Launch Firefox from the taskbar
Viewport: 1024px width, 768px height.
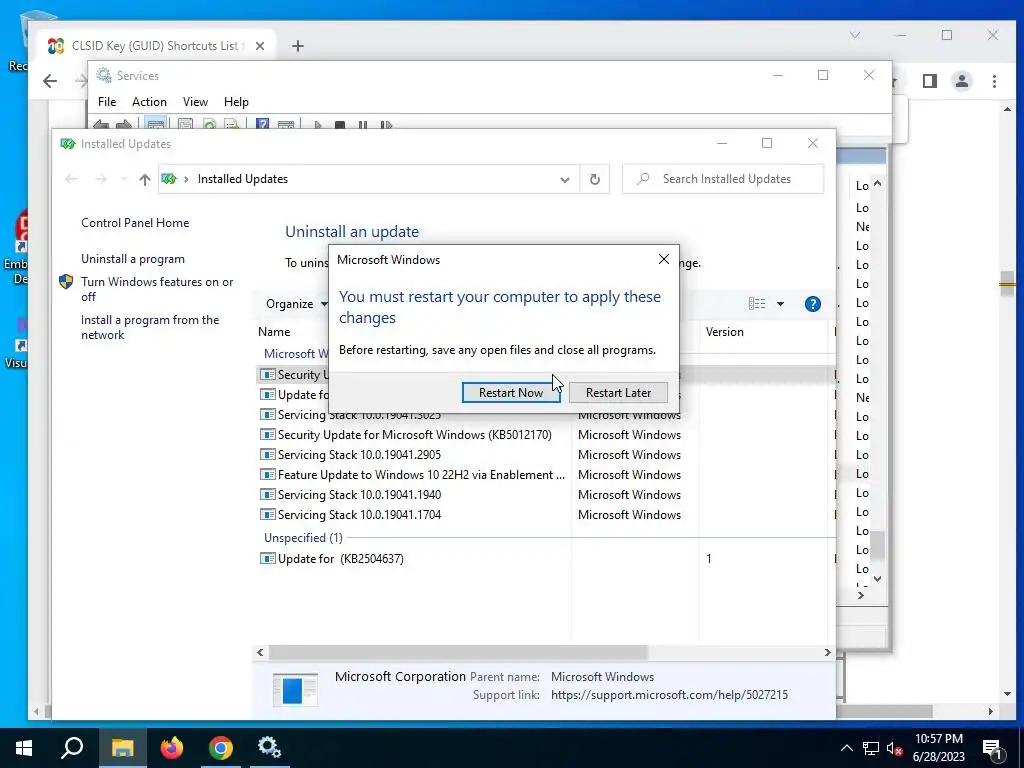(172, 748)
